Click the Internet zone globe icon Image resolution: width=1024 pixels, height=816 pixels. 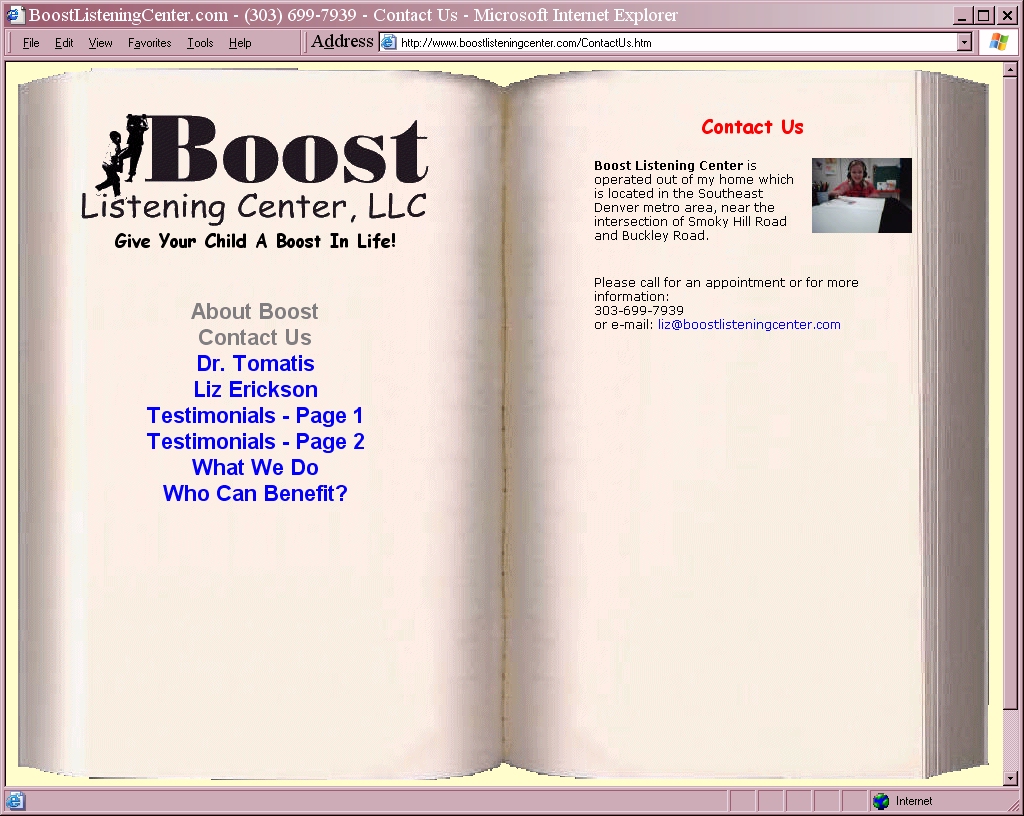[881, 801]
